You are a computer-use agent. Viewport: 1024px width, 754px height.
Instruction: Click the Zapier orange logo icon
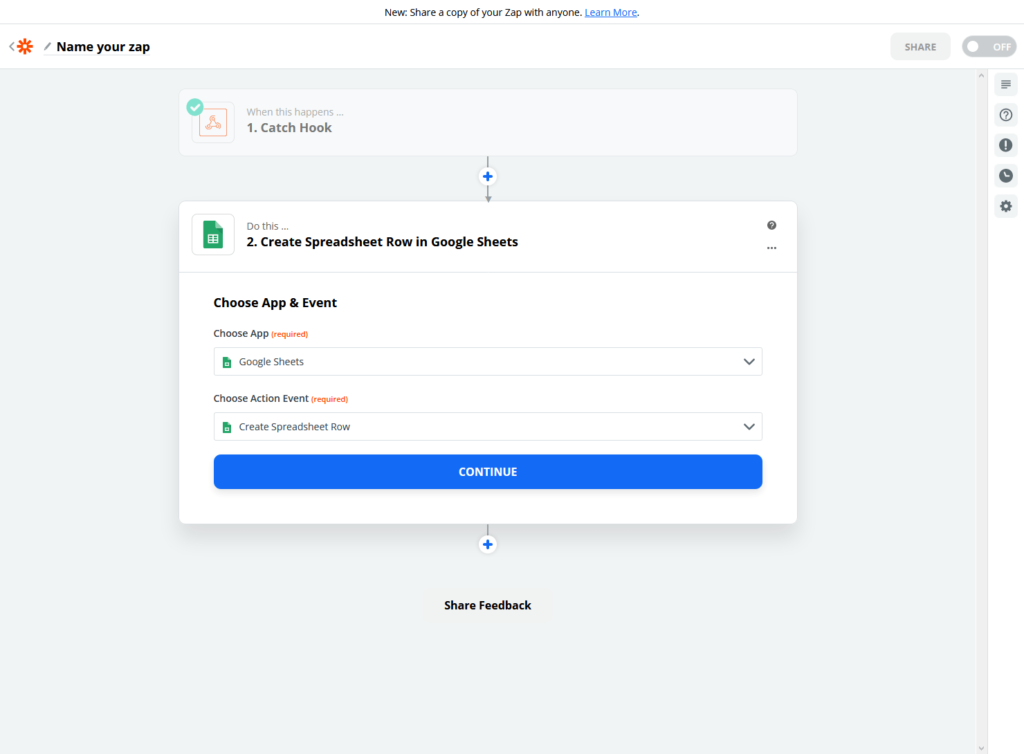point(25,46)
